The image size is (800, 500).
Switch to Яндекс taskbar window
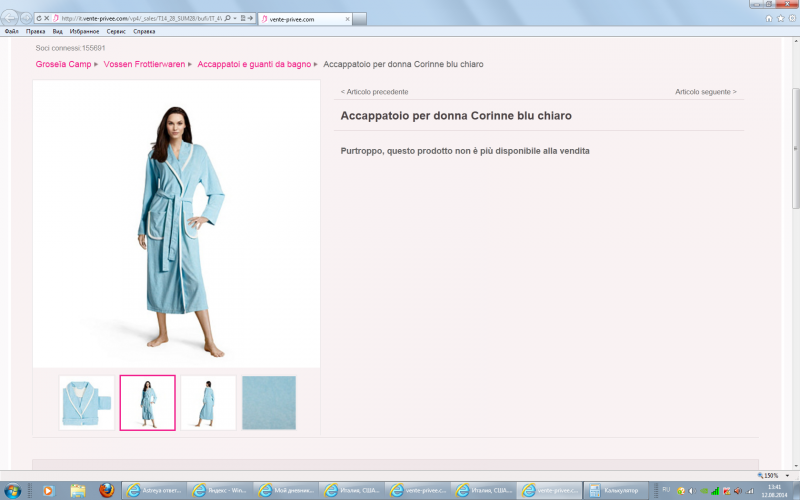click(x=220, y=491)
